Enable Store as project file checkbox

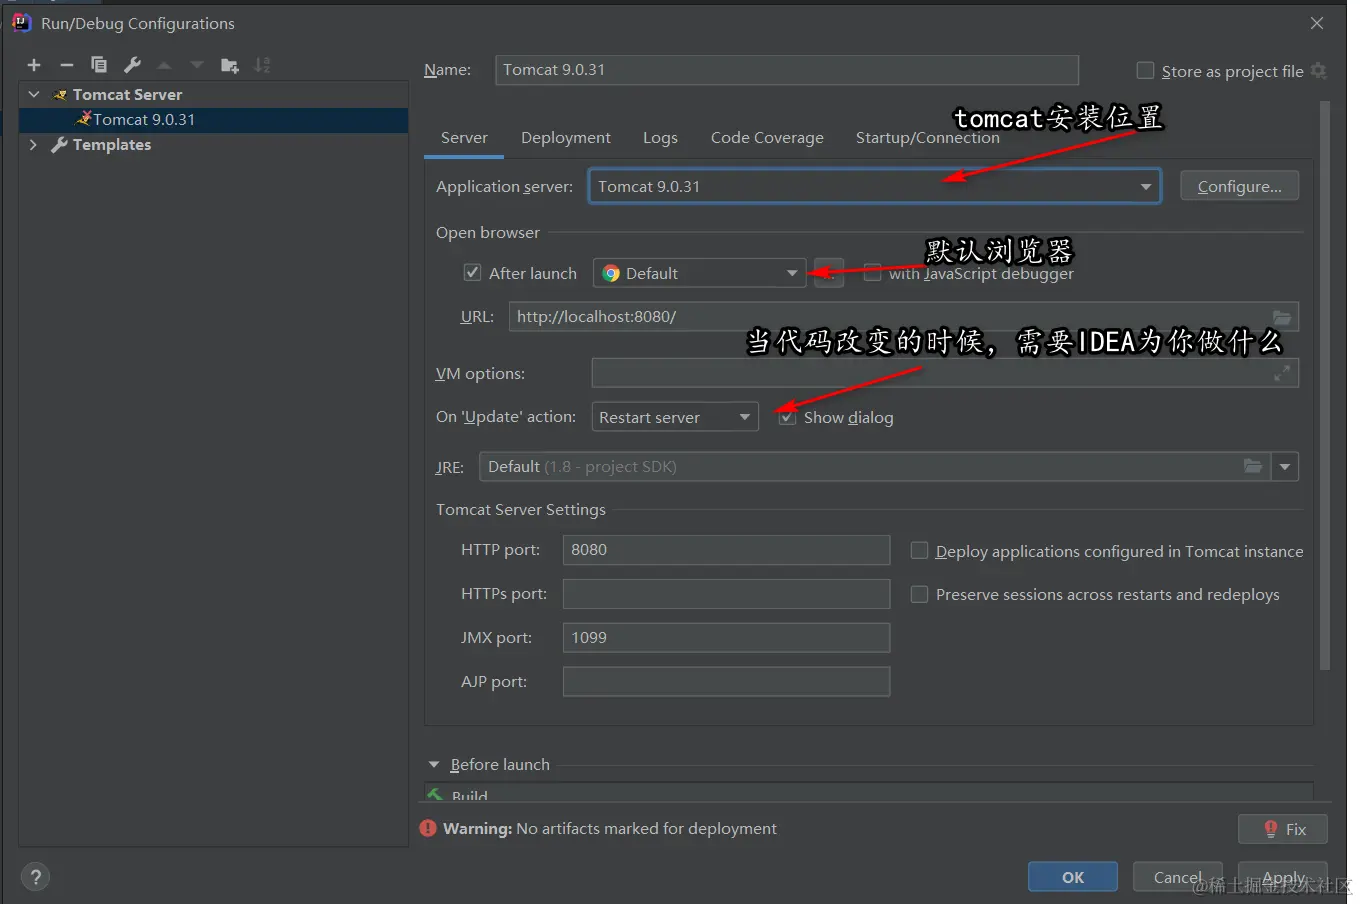tap(1146, 70)
